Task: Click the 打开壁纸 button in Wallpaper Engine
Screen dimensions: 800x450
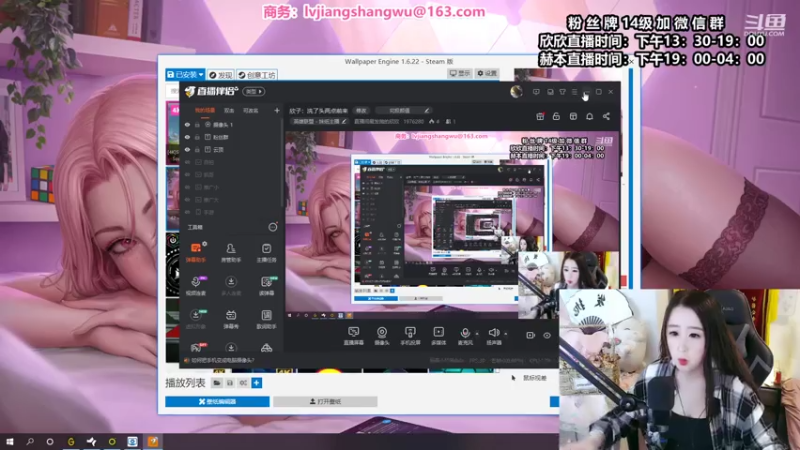Action: click(x=325, y=402)
